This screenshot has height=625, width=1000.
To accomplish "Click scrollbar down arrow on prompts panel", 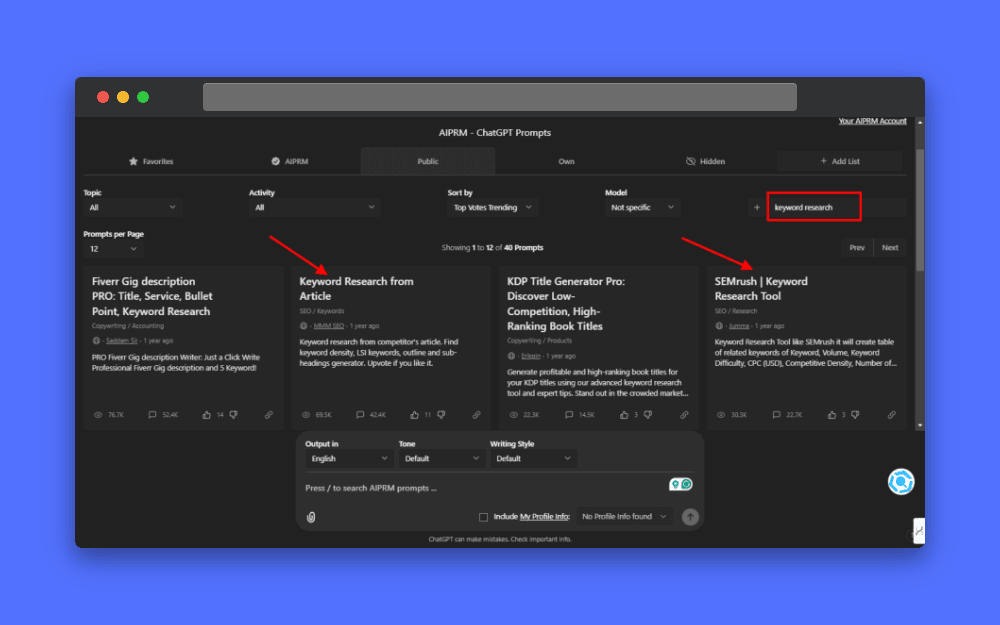I will [x=920, y=425].
